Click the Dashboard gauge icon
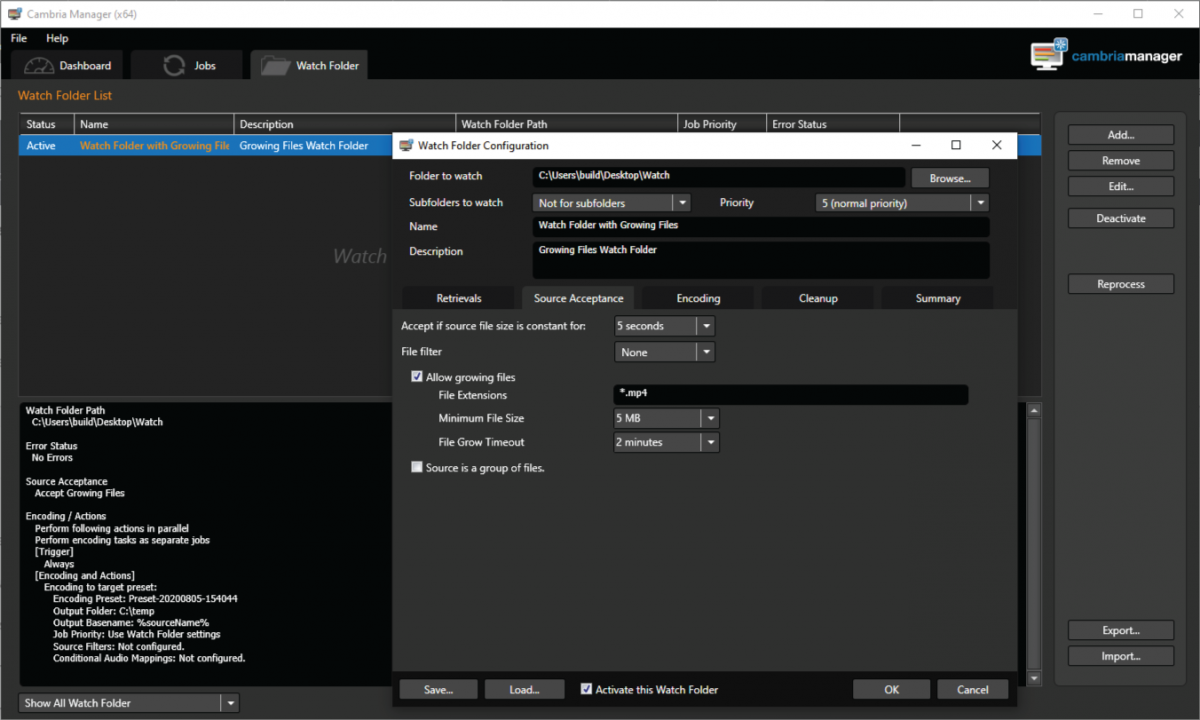The image size is (1200, 720). coord(39,66)
